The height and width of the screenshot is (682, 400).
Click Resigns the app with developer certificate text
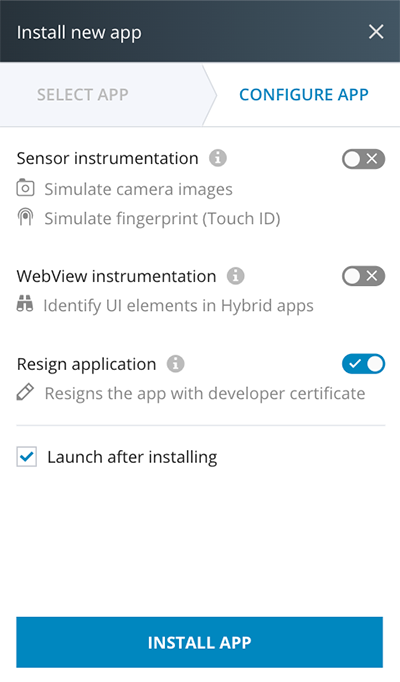click(x=205, y=393)
